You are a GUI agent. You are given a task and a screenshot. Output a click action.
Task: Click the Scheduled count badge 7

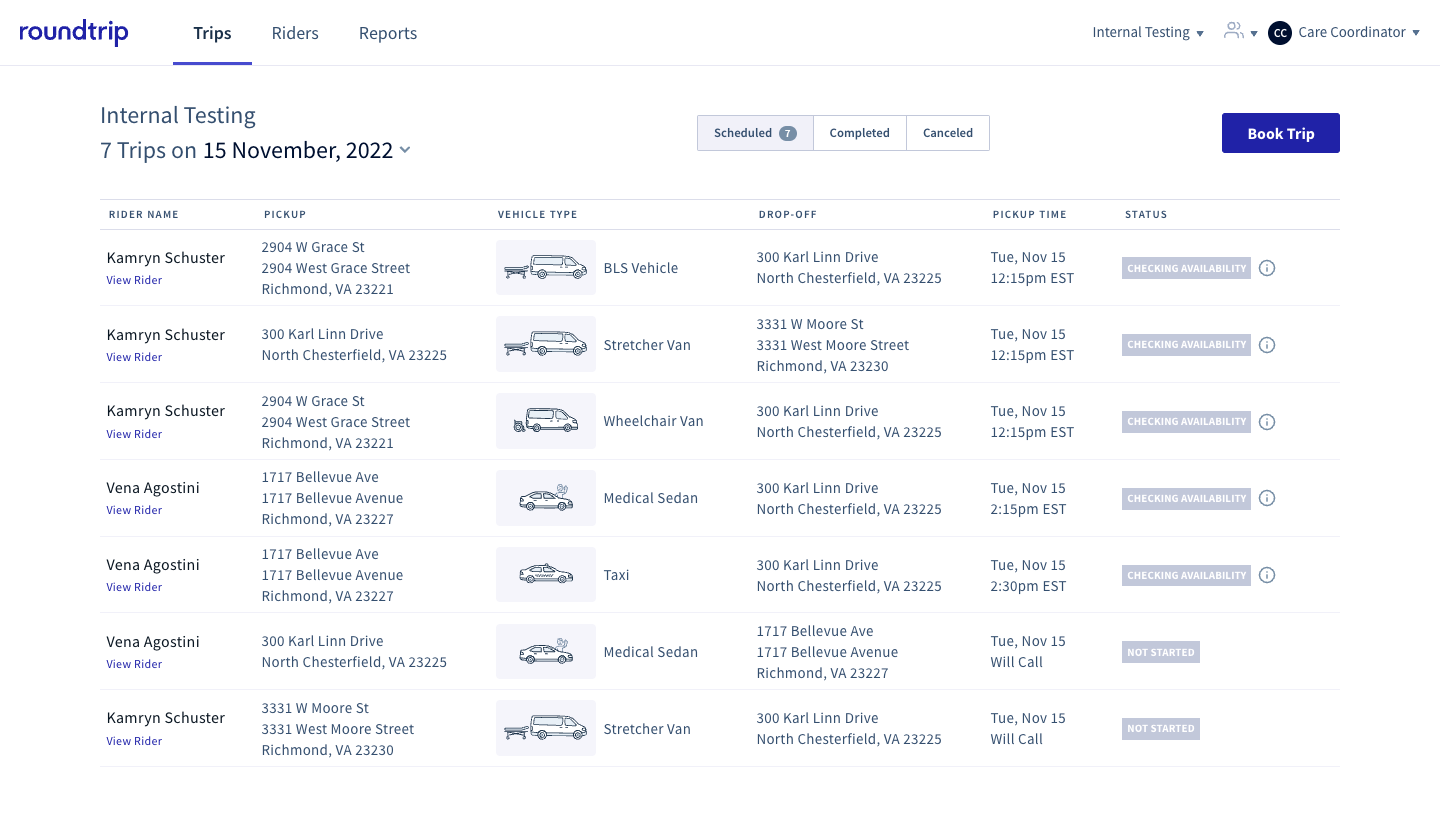788,133
